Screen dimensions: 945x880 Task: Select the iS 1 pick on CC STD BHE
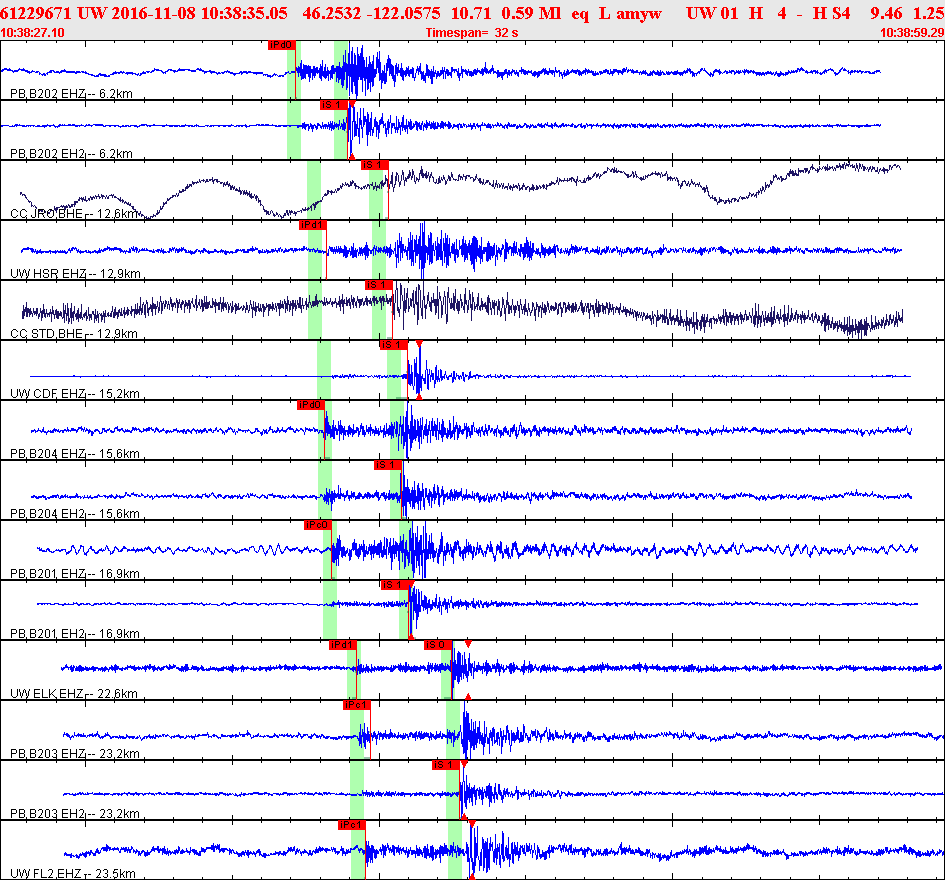click(x=378, y=285)
